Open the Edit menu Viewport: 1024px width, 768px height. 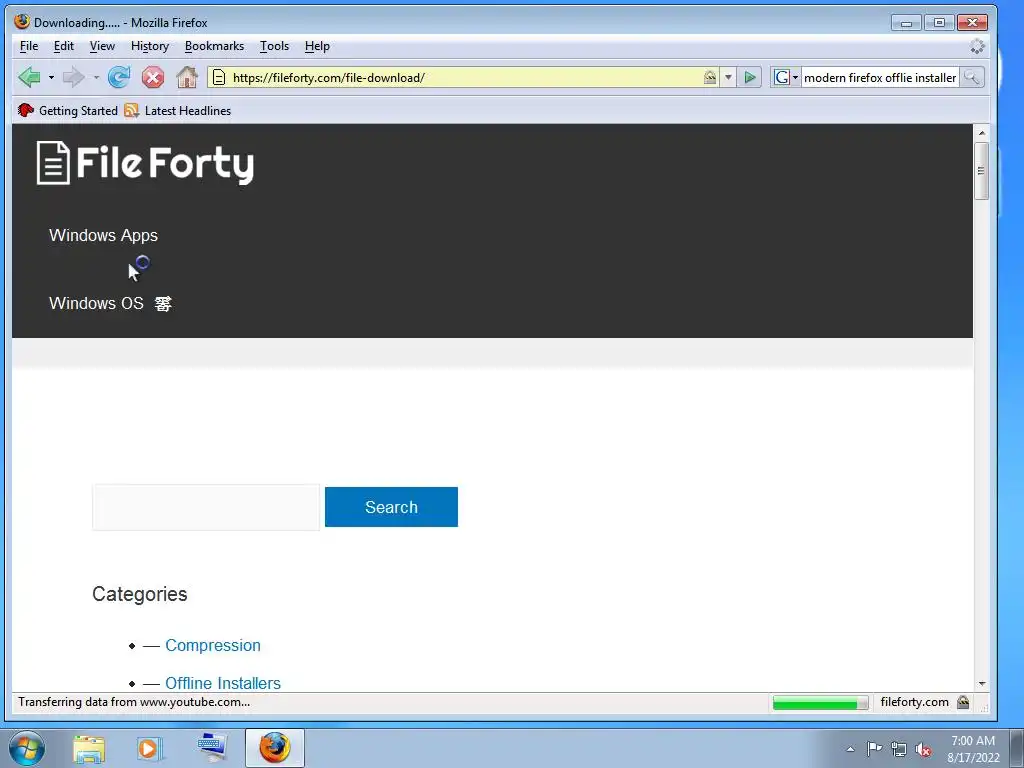63,46
